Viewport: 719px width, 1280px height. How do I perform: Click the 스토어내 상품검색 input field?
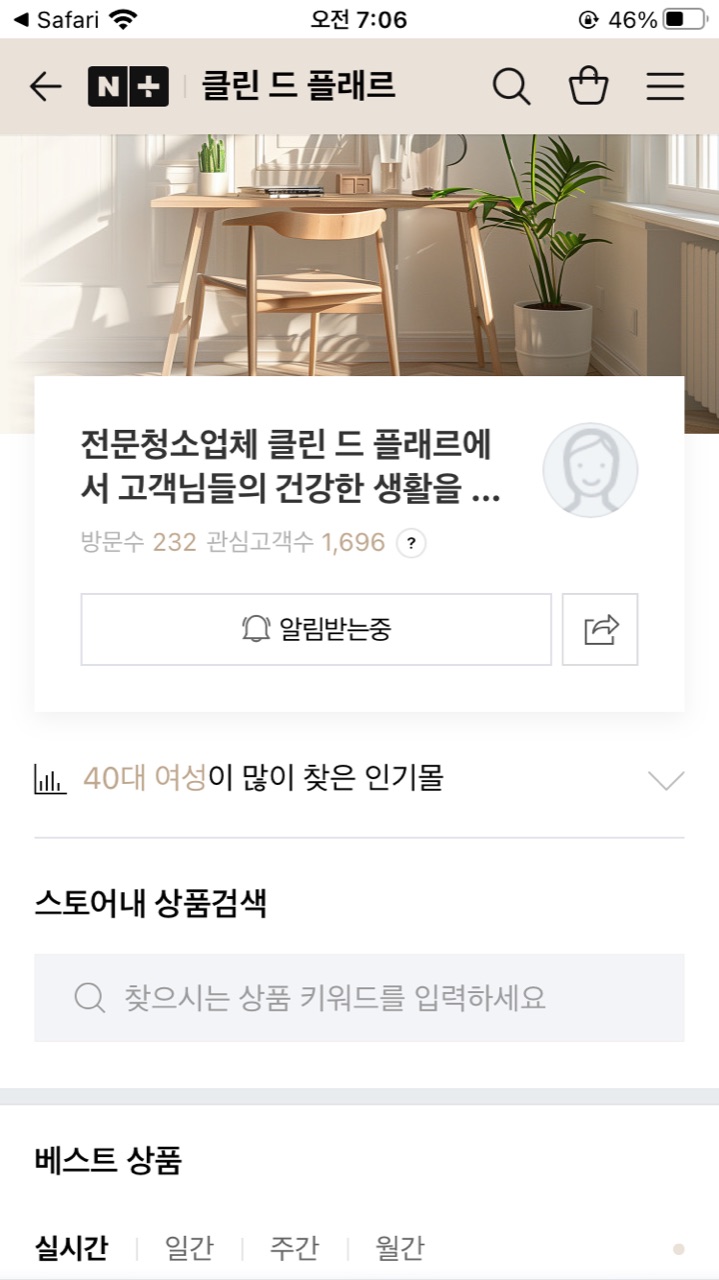click(x=359, y=998)
